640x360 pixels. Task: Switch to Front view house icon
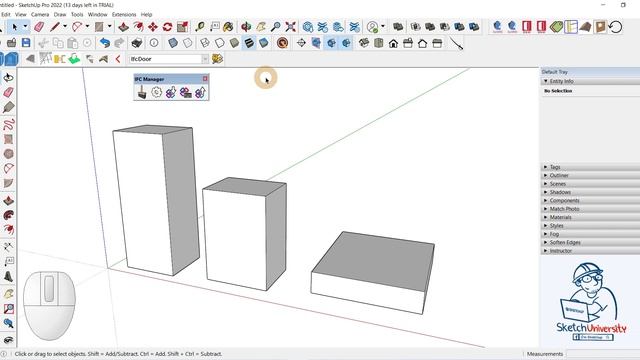(393, 43)
